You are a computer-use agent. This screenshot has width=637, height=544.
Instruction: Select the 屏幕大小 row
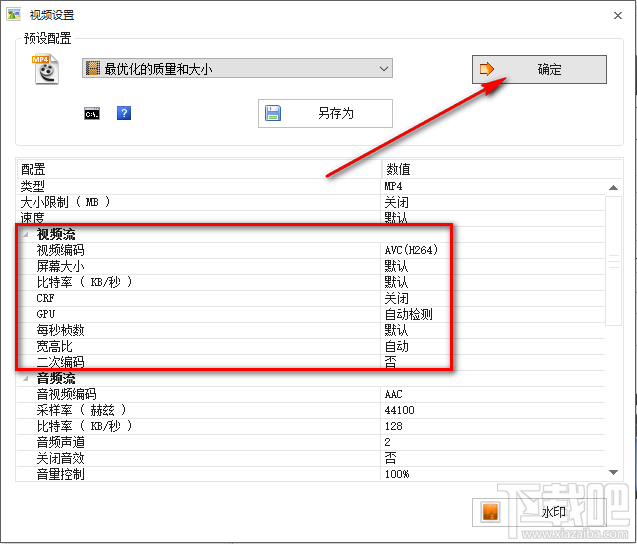[x=311, y=266]
